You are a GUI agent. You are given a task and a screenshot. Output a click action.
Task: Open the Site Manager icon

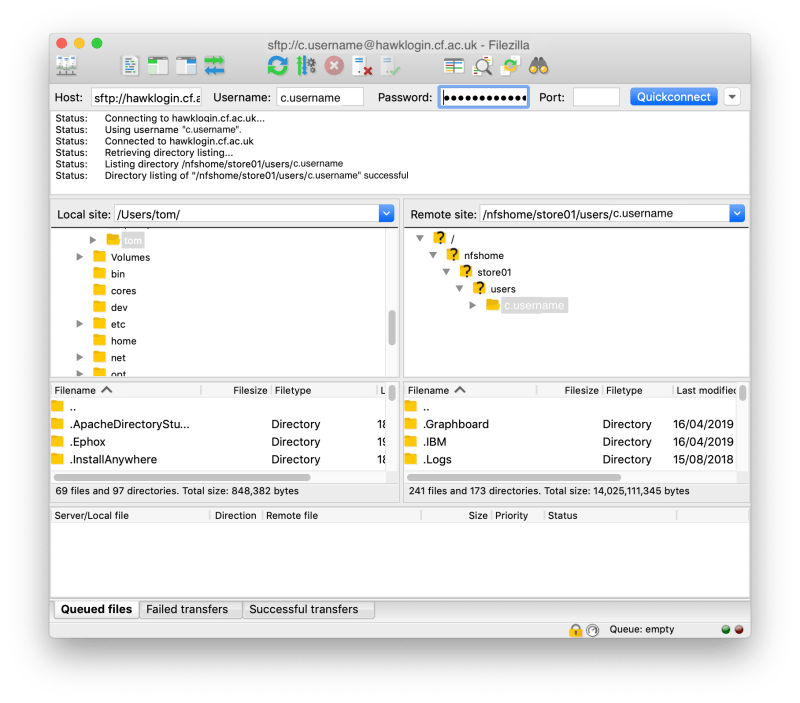(66, 66)
